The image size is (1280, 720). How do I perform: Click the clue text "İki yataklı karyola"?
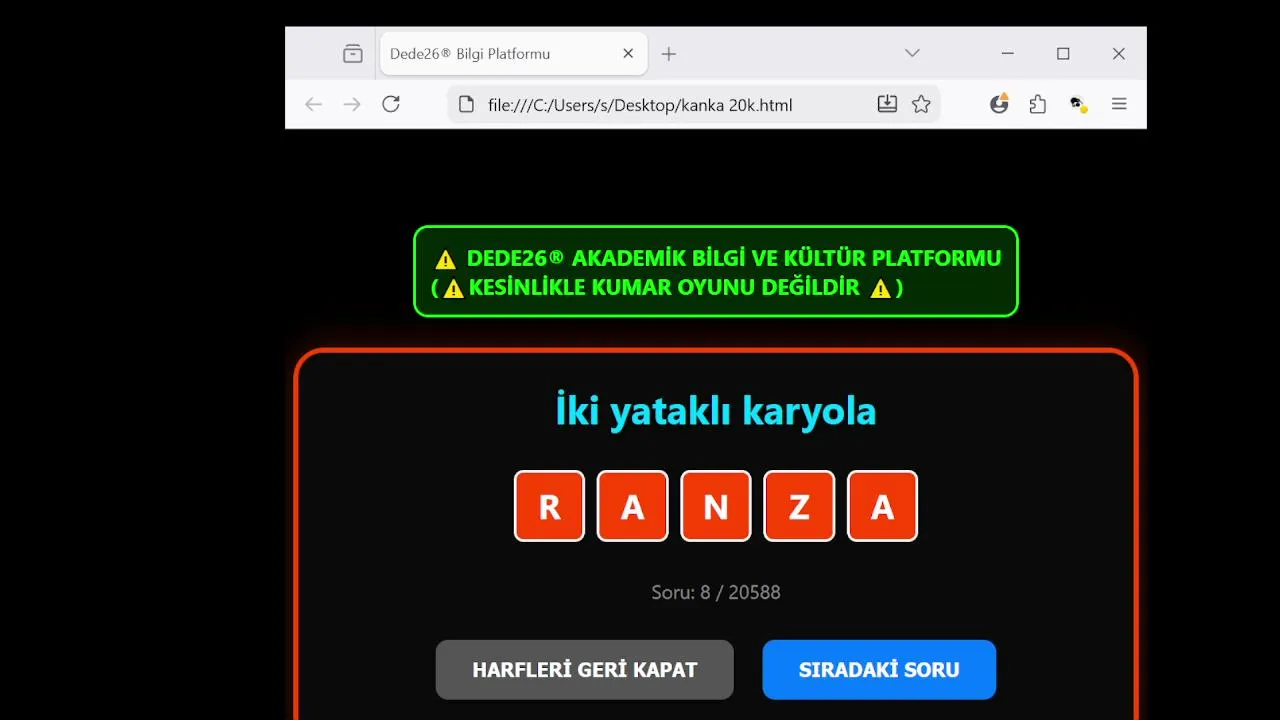tap(716, 411)
